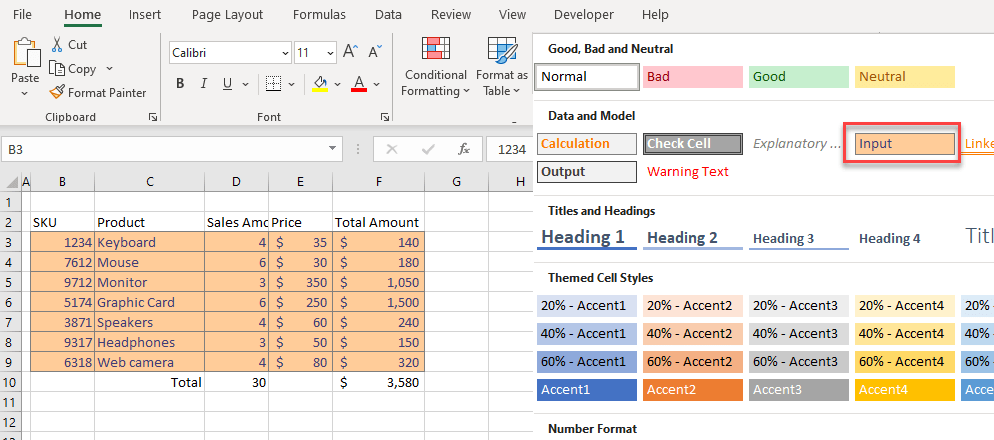
Task: Apply the Good cell style
Action: click(799, 77)
